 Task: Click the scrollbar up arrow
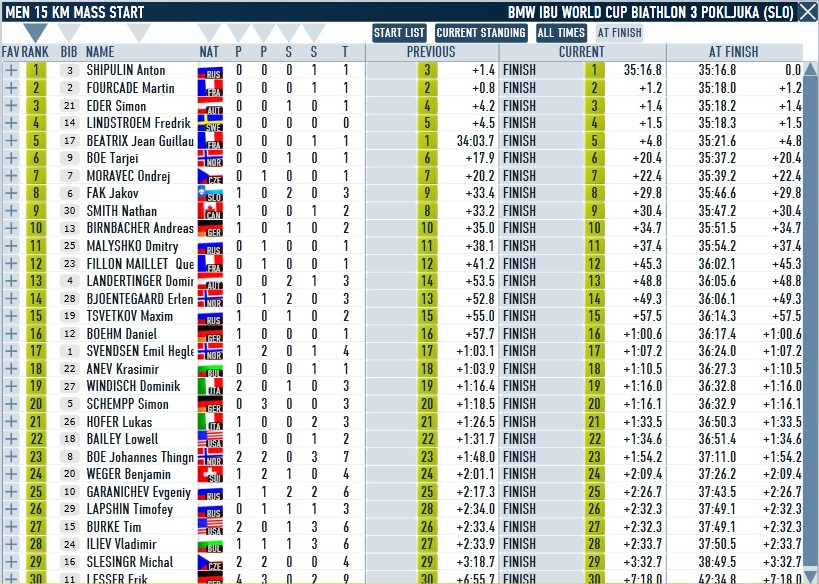pos(811,69)
